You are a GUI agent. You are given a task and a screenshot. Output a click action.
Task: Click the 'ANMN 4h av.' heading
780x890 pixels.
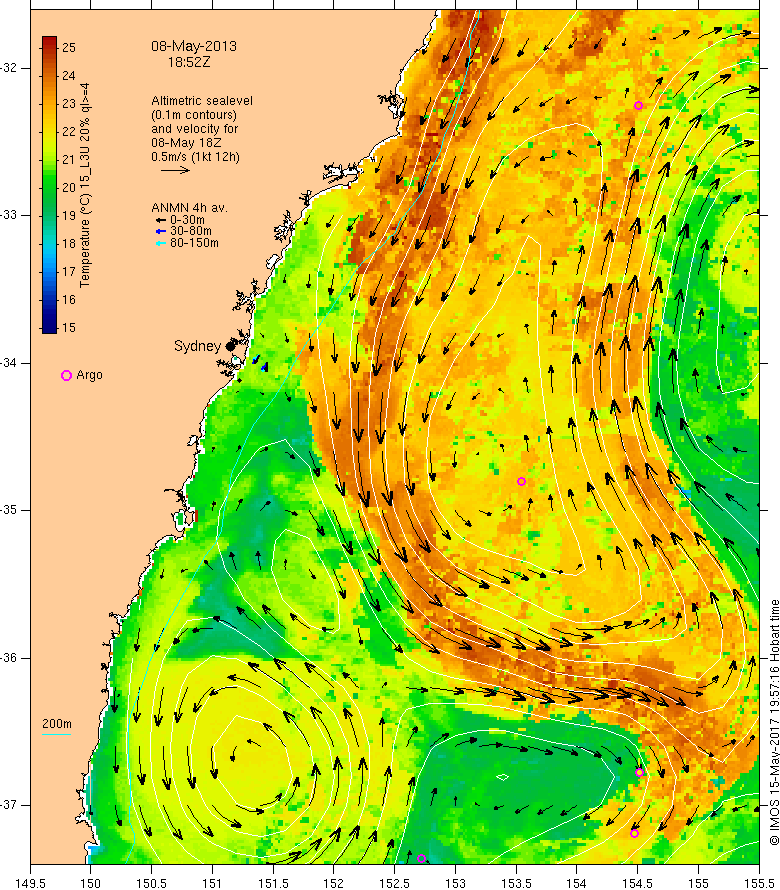click(x=189, y=208)
